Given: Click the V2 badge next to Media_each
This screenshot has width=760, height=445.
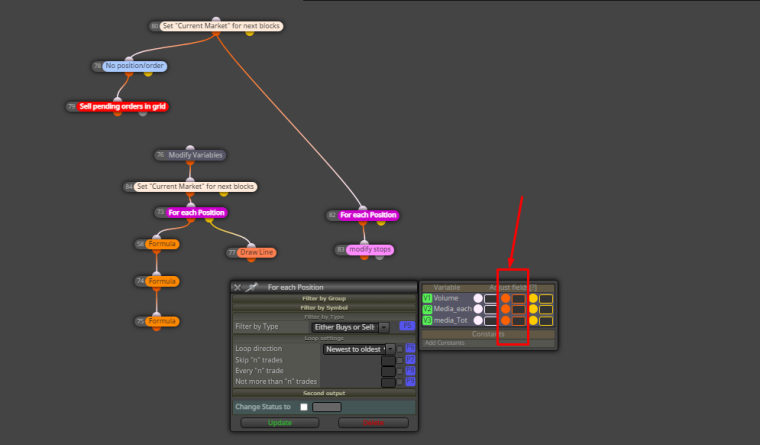Looking at the screenshot, I should coord(427,309).
